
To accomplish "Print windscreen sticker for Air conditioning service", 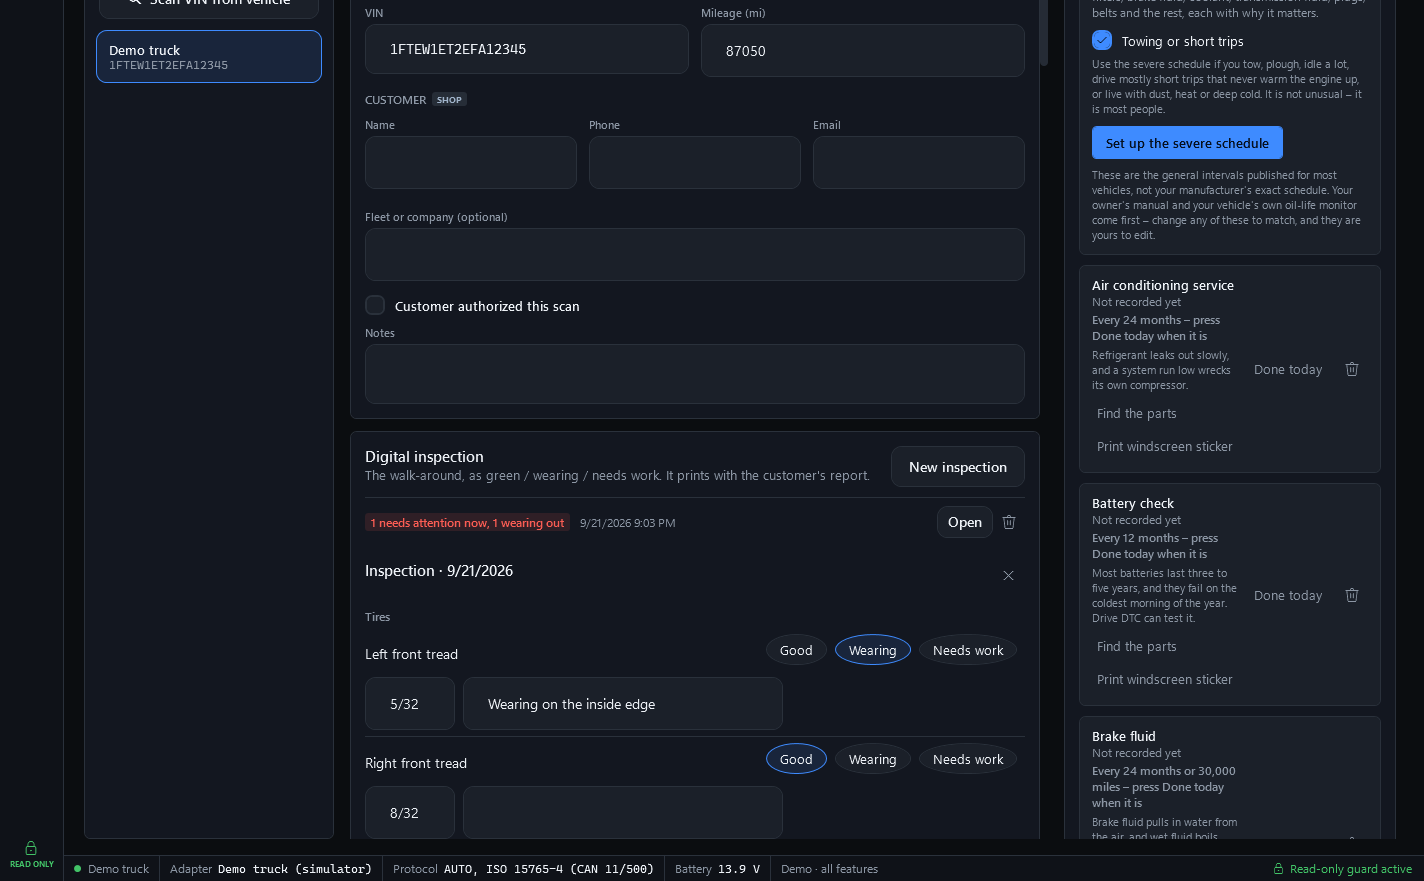I will (x=1165, y=446).
